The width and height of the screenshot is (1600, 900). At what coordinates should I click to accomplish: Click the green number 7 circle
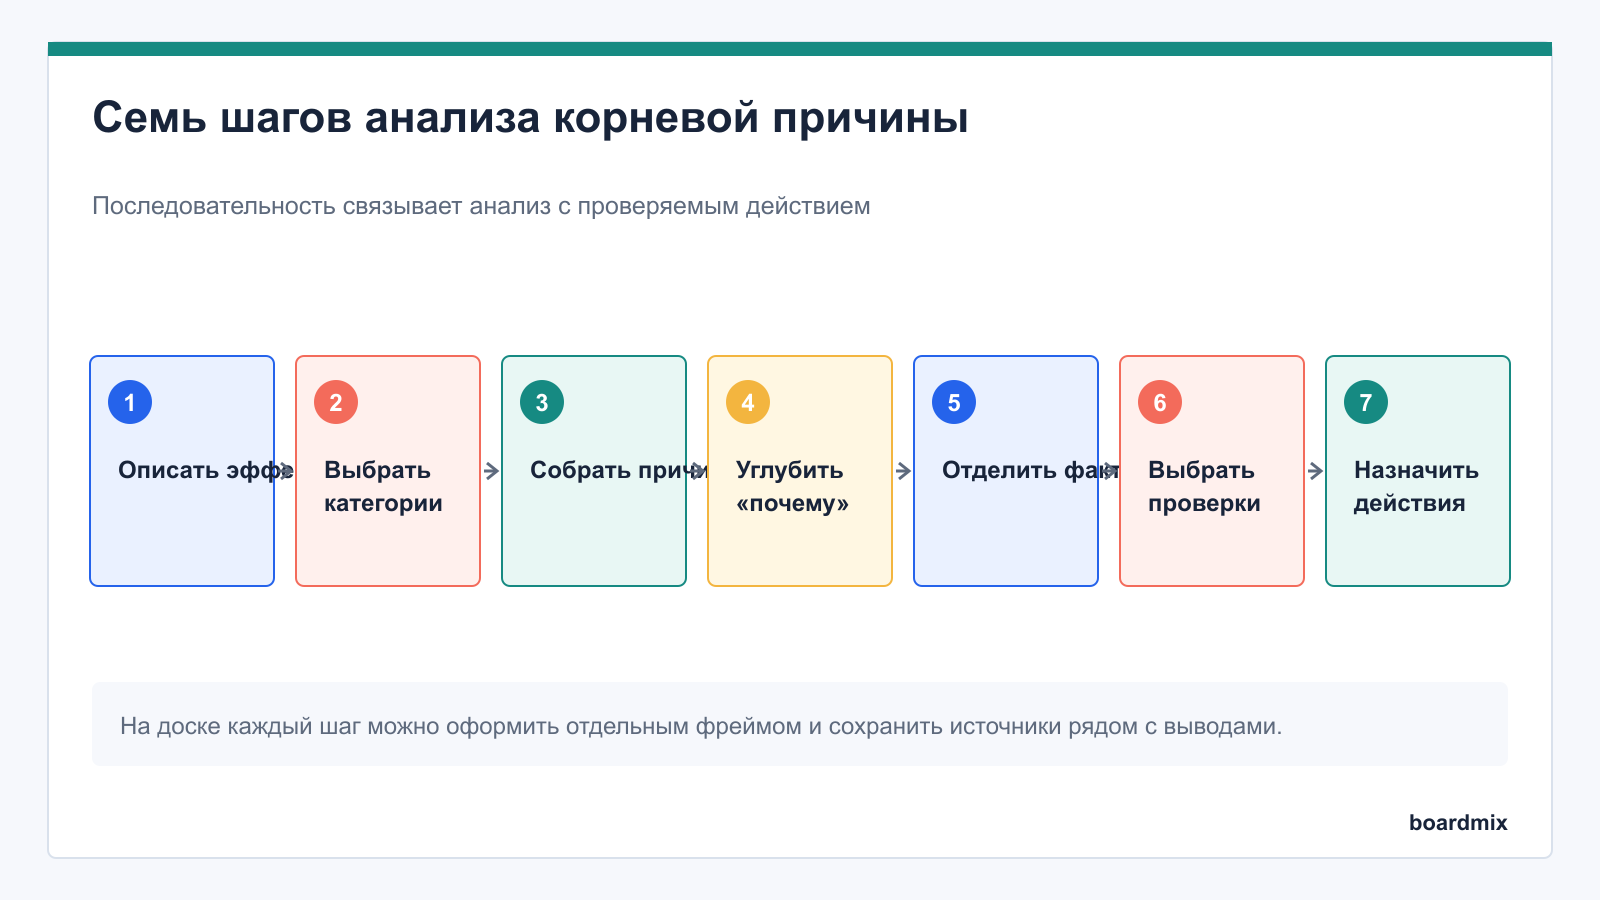click(x=1366, y=402)
